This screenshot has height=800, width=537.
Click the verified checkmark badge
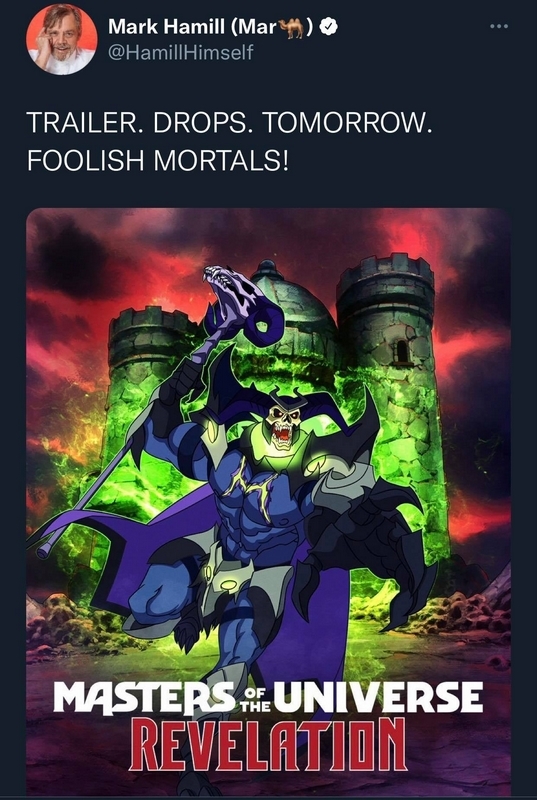coord(328,28)
